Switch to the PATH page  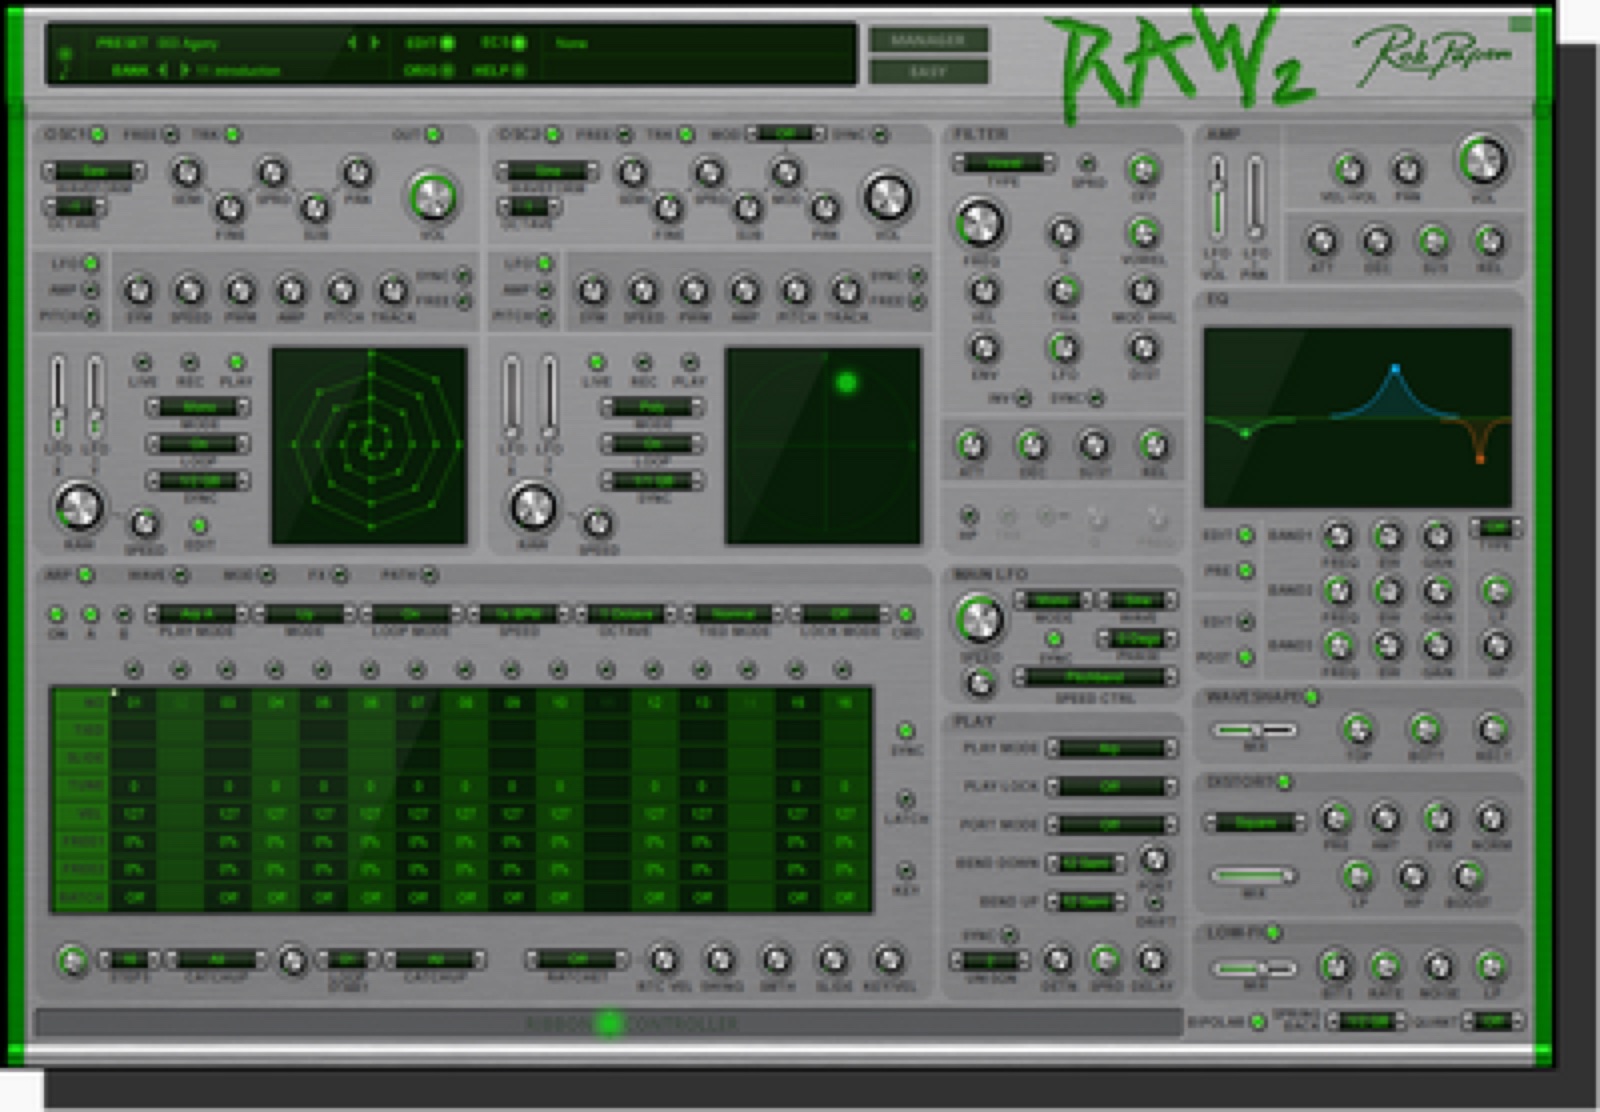click(x=429, y=575)
